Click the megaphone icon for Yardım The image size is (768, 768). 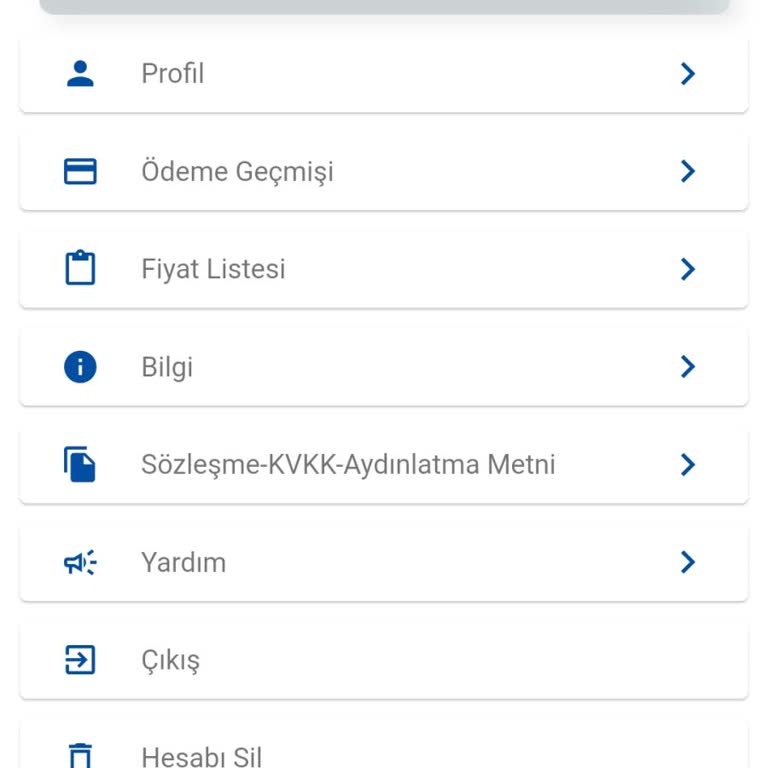coord(80,563)
